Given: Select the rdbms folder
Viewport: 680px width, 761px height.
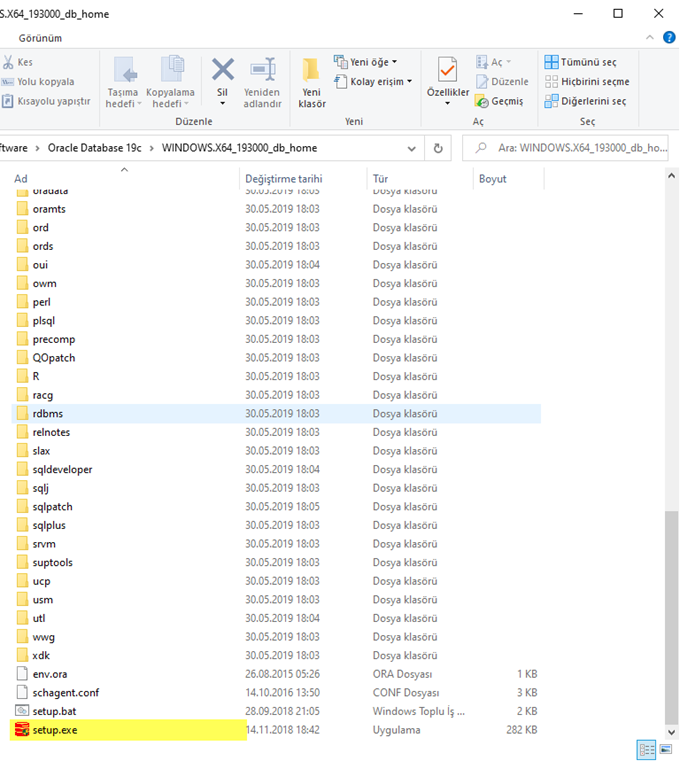Looking at the screenshot, I should tap(48, 414).
